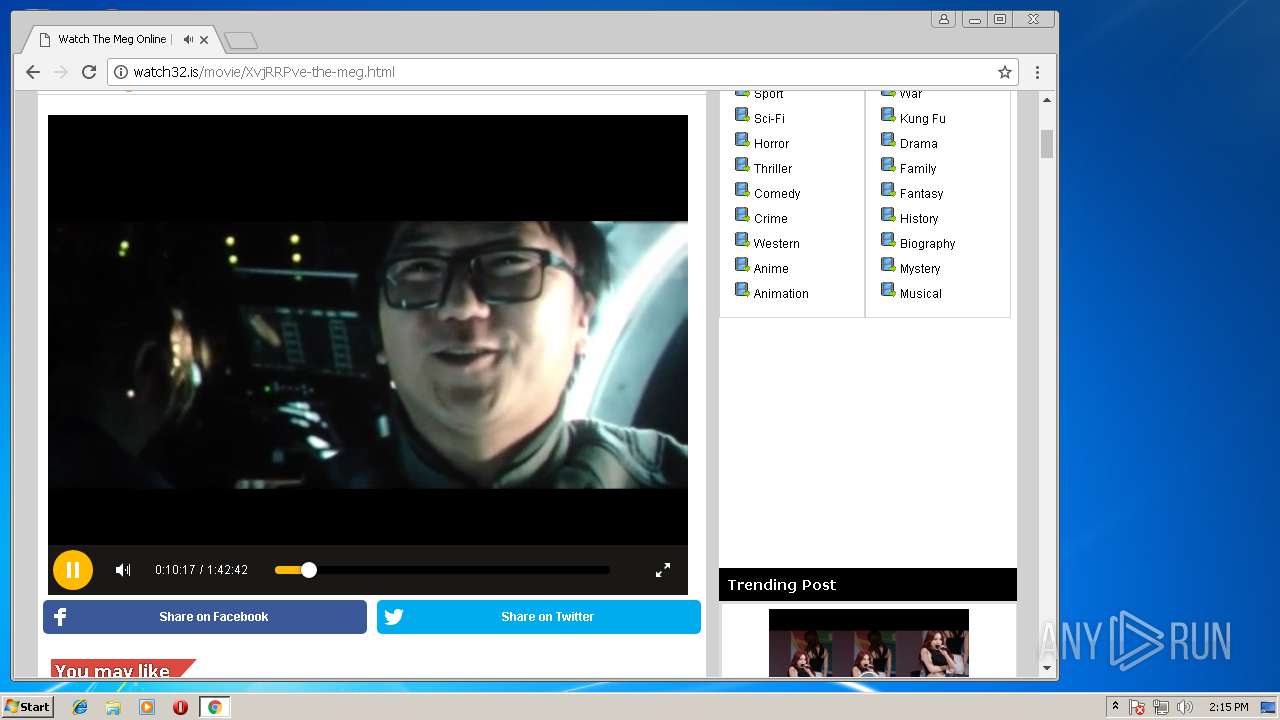Open the Trending Post thumbnail
The width and height of the screenshot is (1280, 720).
[x=868, y=643]
